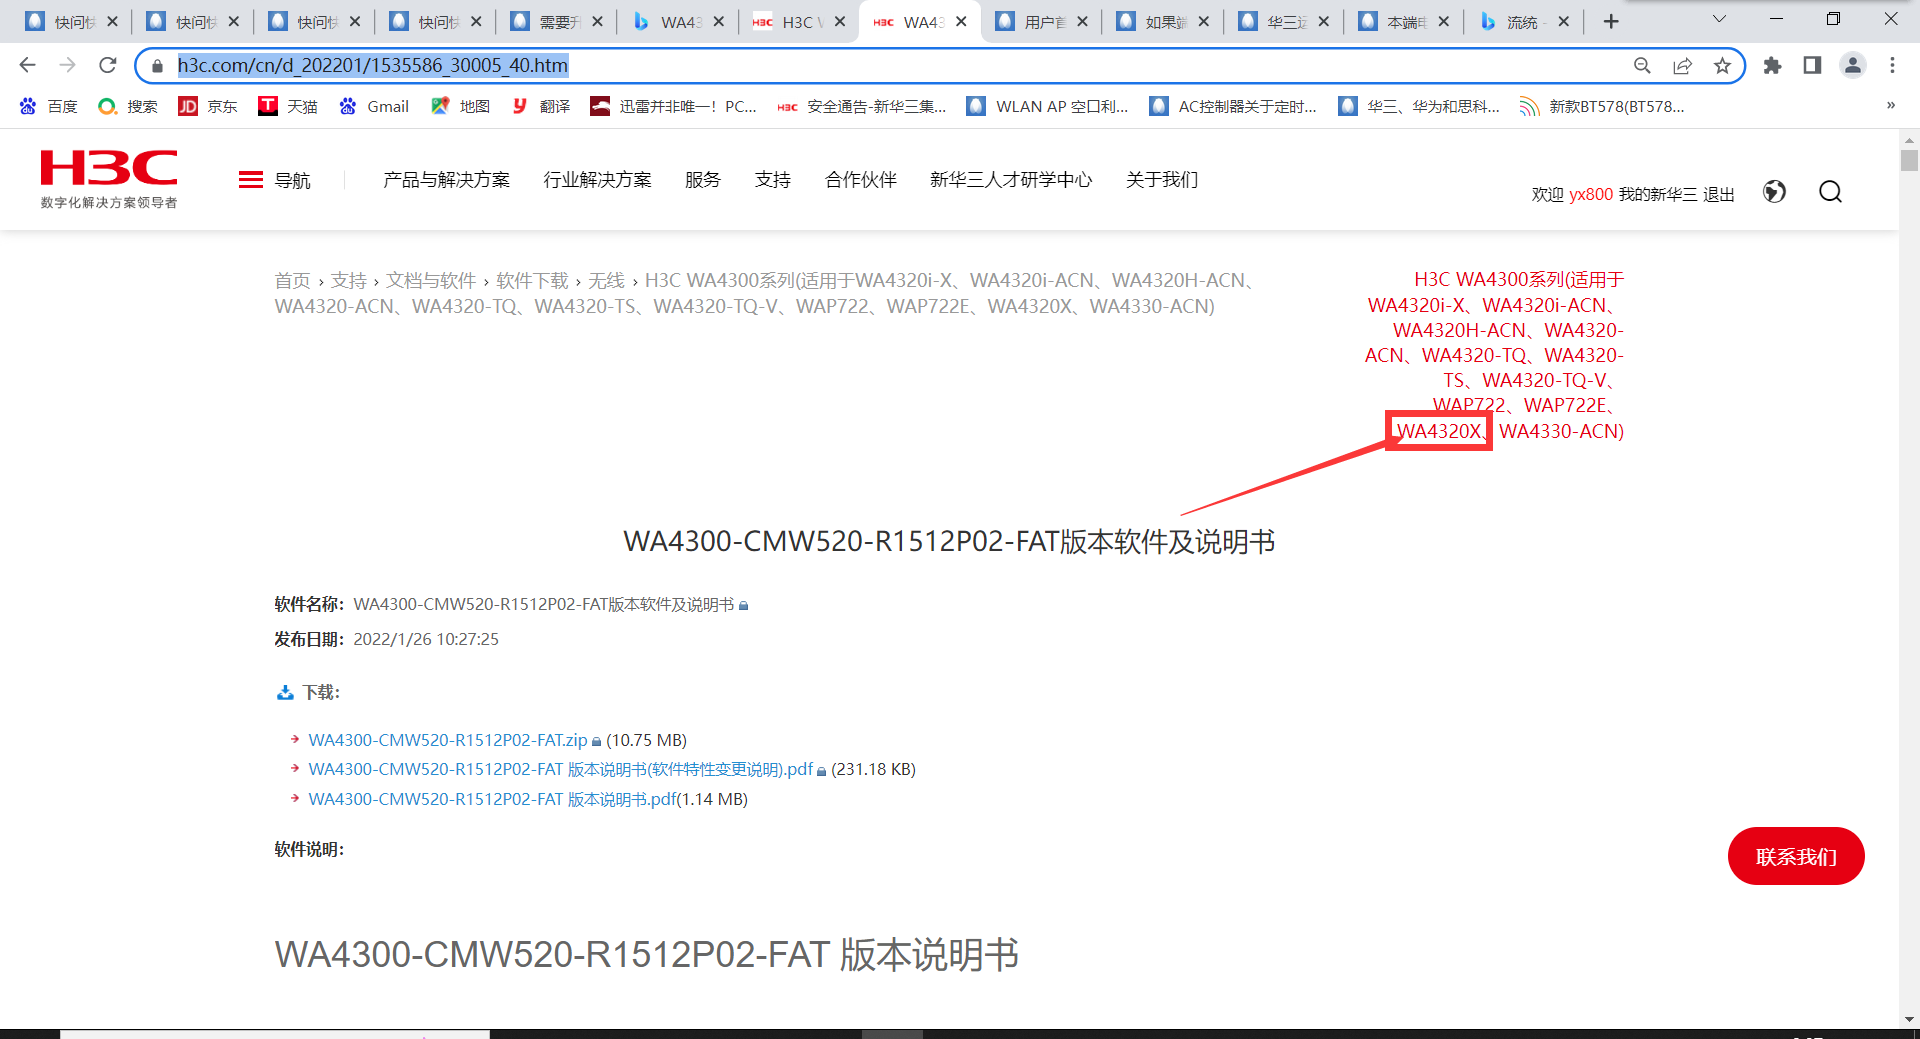Open the 地图 bookmark

461,106
